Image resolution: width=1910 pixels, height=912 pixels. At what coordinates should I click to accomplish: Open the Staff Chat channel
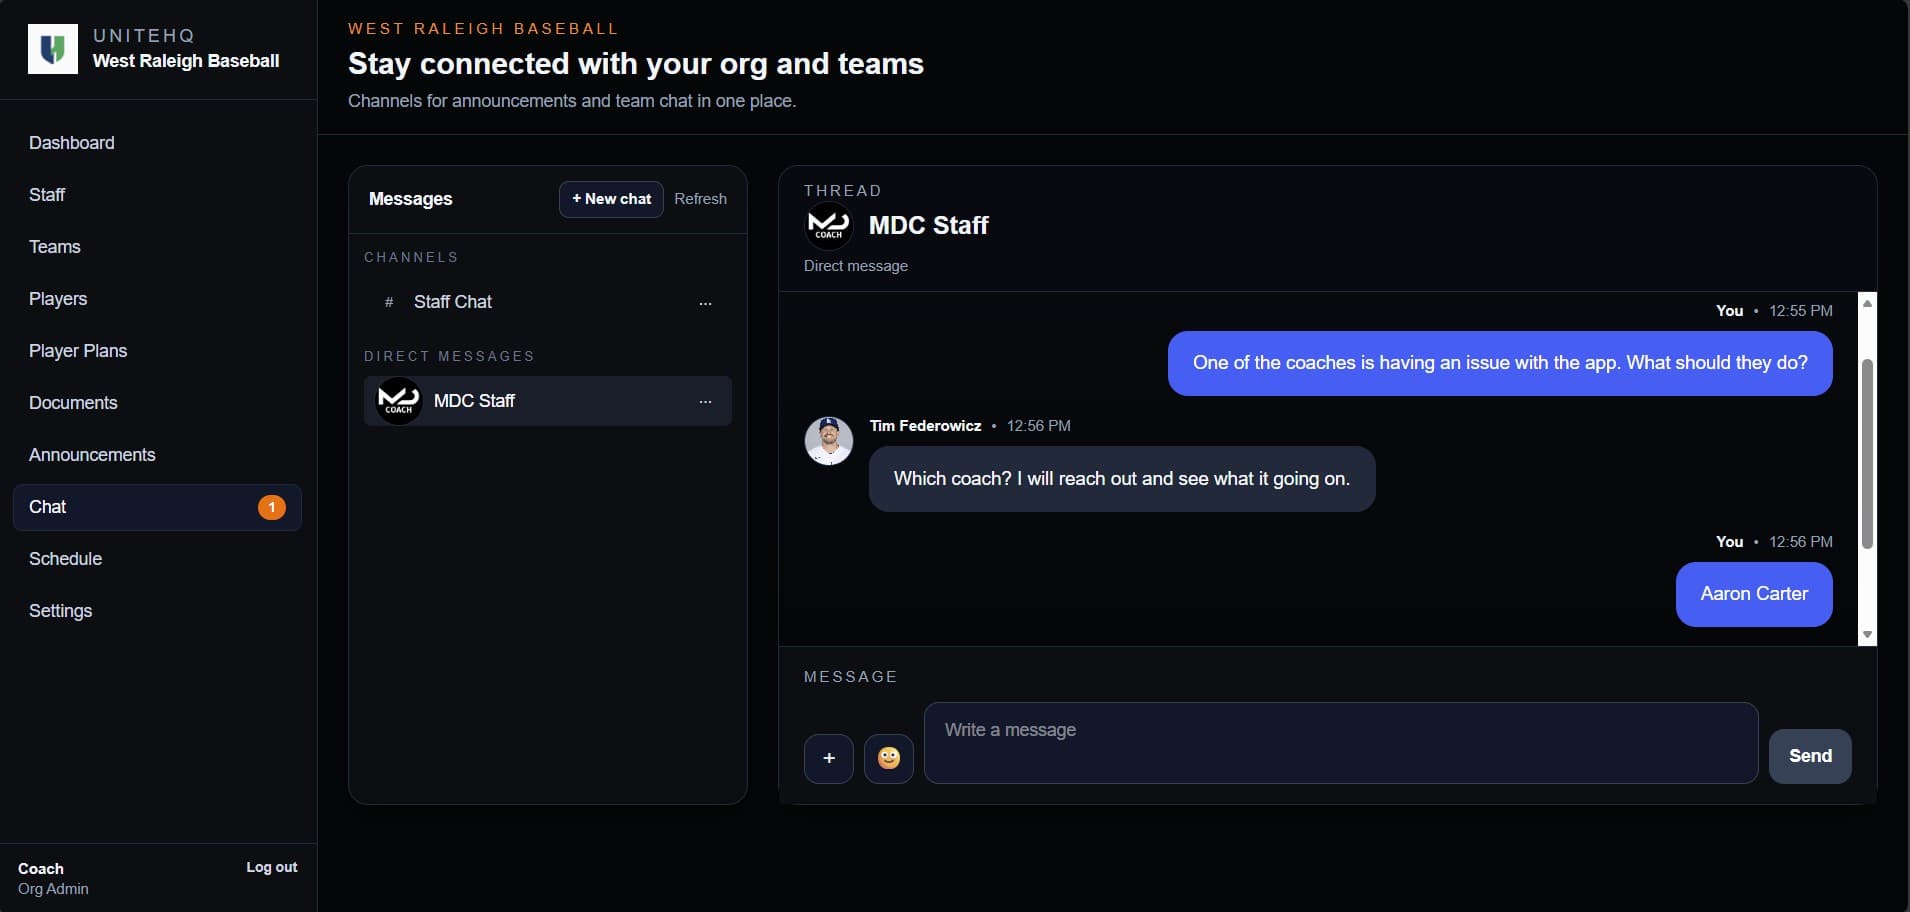(x=453, y=302)
